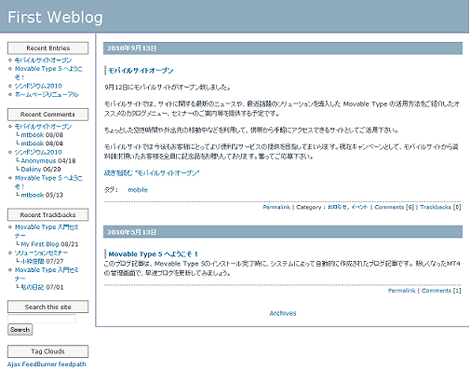Open the First Weblog header title
The image size is (469, 369).
(55, 17)
